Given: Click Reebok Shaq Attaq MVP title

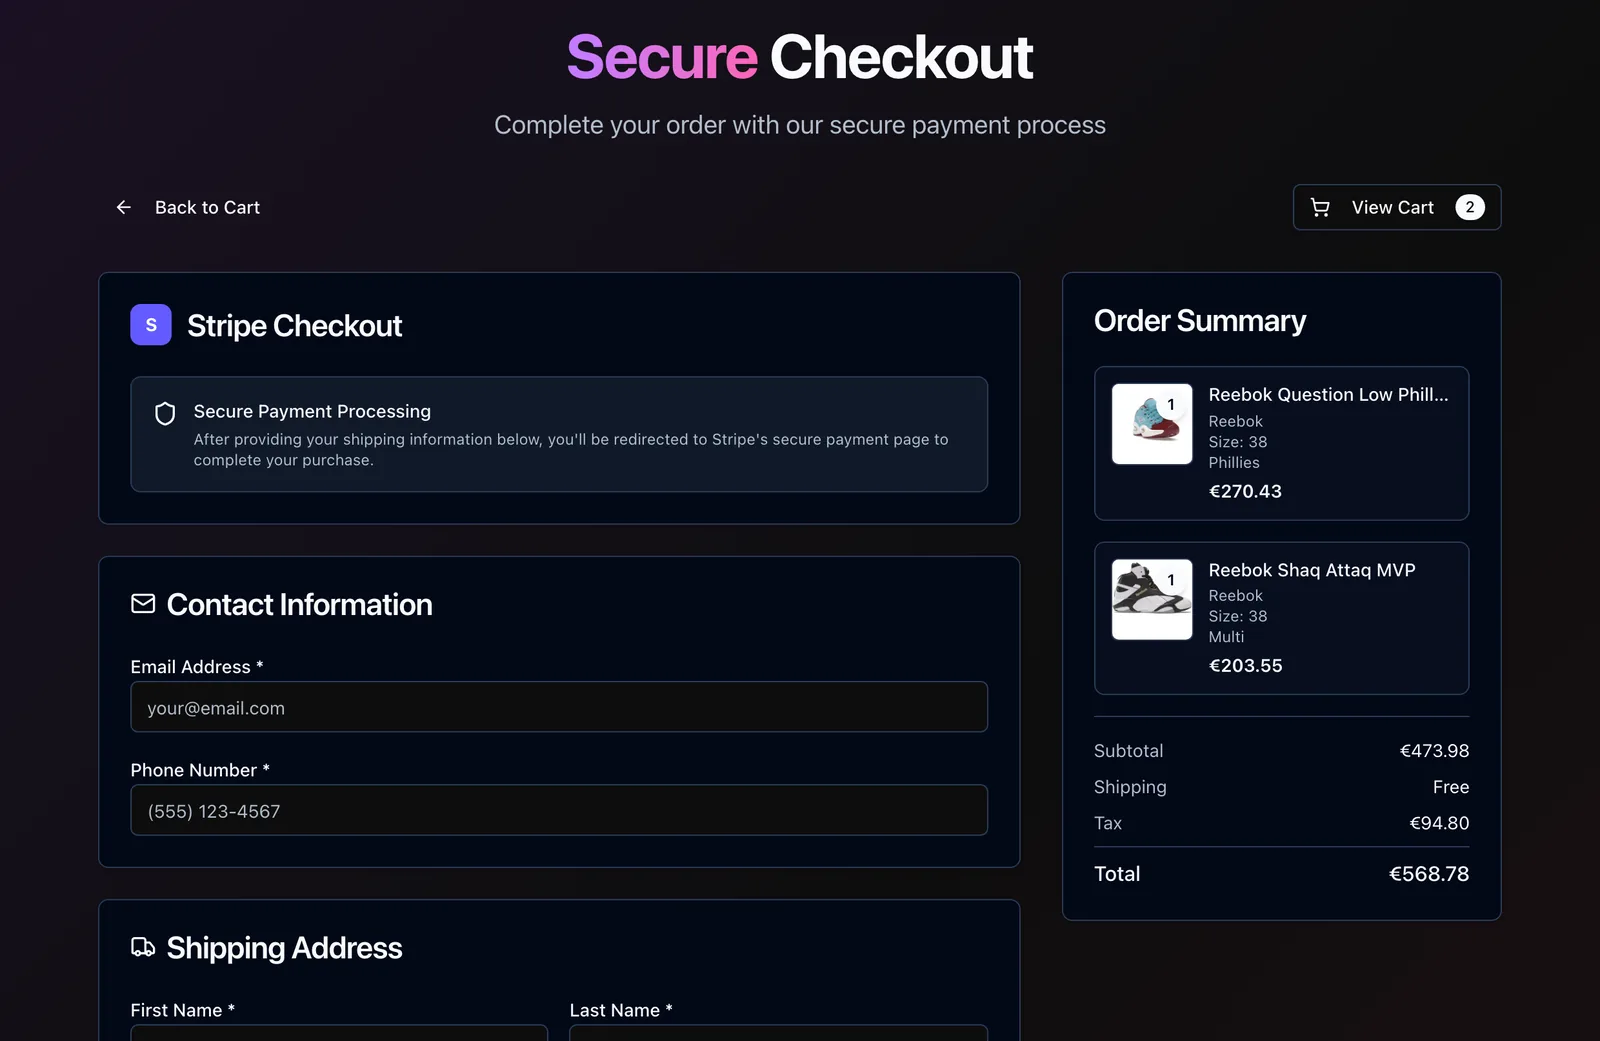Looking at the screenshot, I should click(x=1312, y=570).
